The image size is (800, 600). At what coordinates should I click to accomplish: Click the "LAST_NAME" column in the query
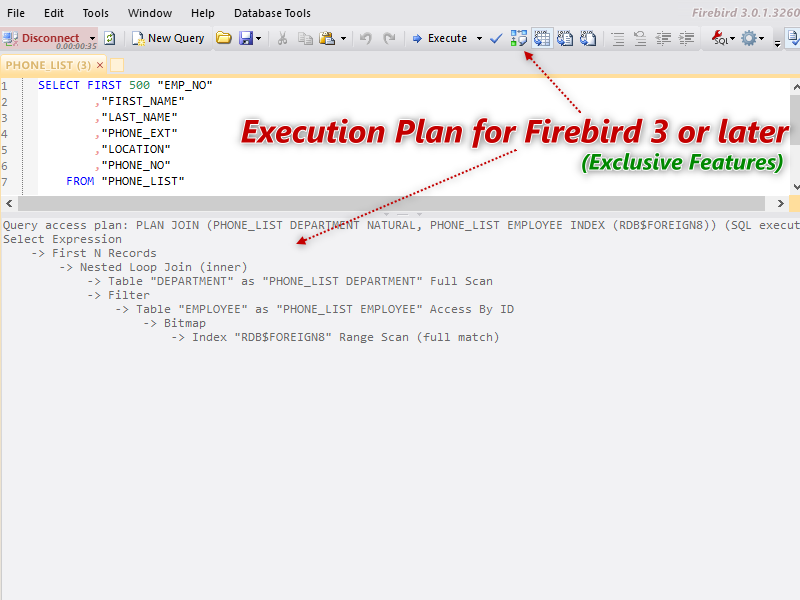139,117
